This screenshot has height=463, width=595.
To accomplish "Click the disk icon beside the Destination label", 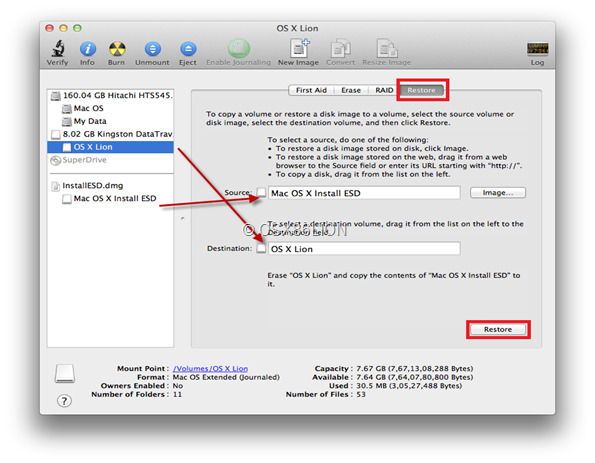I will click(x=261, y=248).
